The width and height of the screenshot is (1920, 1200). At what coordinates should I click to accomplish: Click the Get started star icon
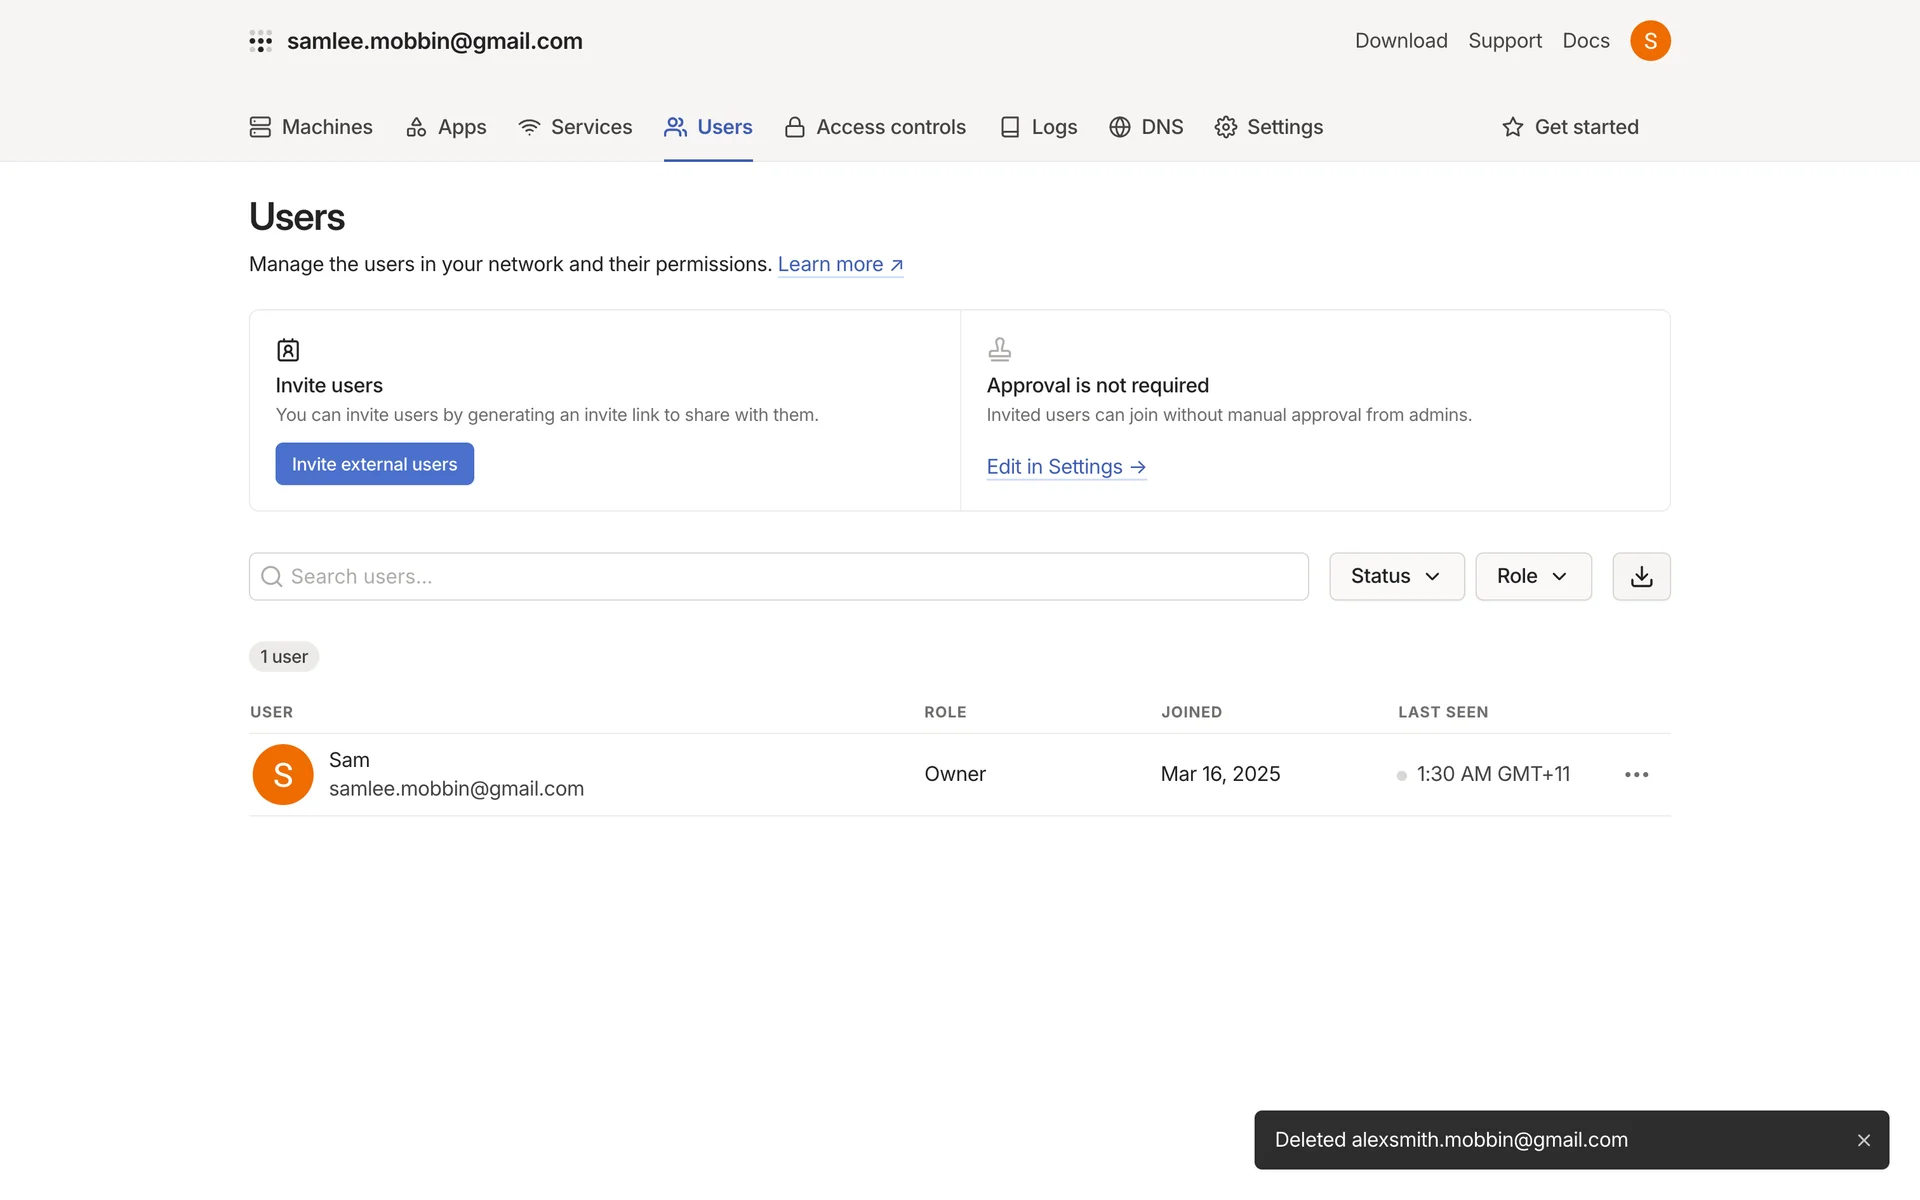click(x=1512, y=127)
